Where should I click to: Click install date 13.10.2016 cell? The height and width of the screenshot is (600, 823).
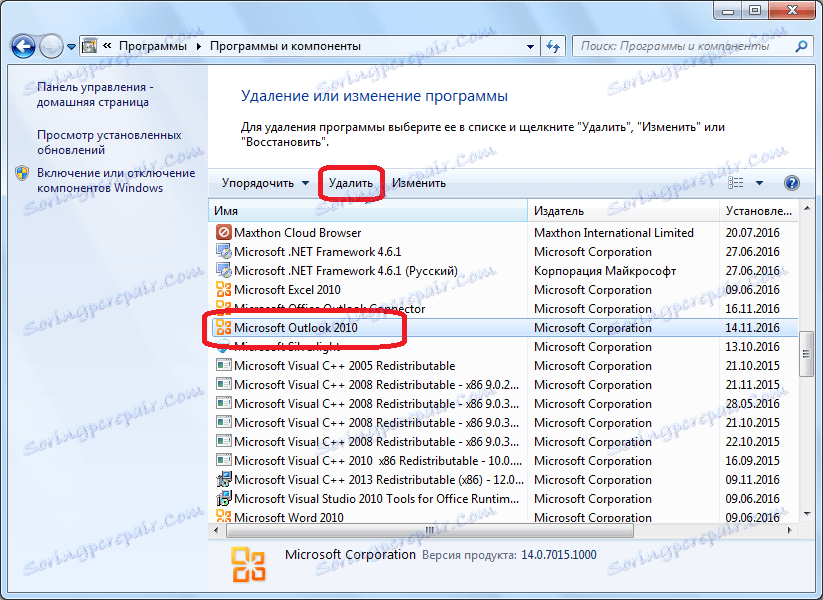(x=752, y=346)
